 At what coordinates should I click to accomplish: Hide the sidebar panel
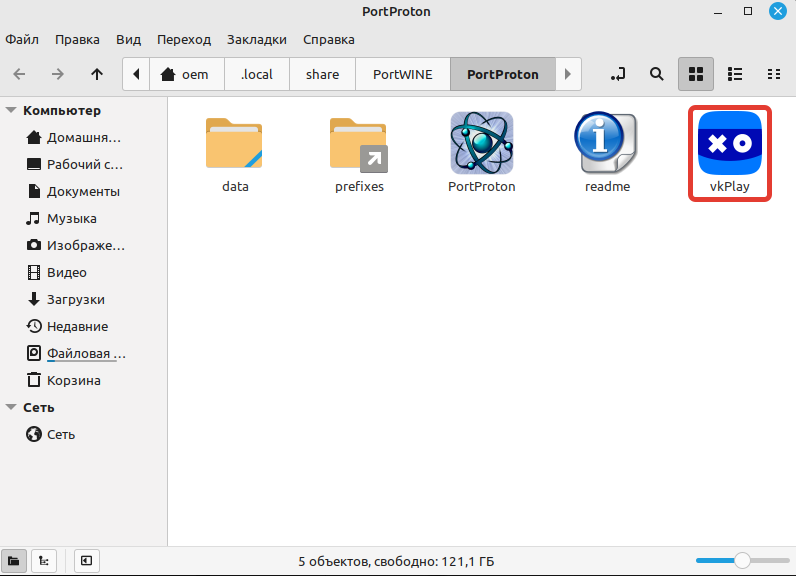click(86, 561)
